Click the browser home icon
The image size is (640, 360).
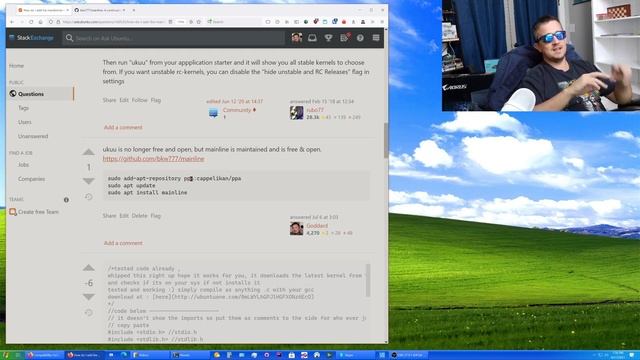(40, 22)
